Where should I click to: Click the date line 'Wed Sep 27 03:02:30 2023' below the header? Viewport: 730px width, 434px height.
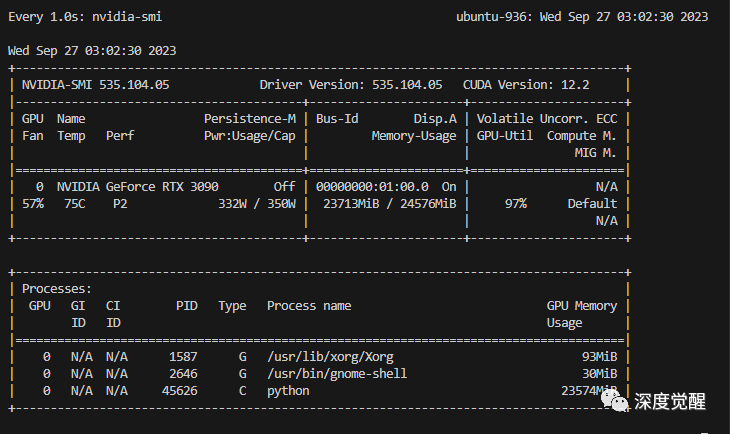click(x=92, y=51)
